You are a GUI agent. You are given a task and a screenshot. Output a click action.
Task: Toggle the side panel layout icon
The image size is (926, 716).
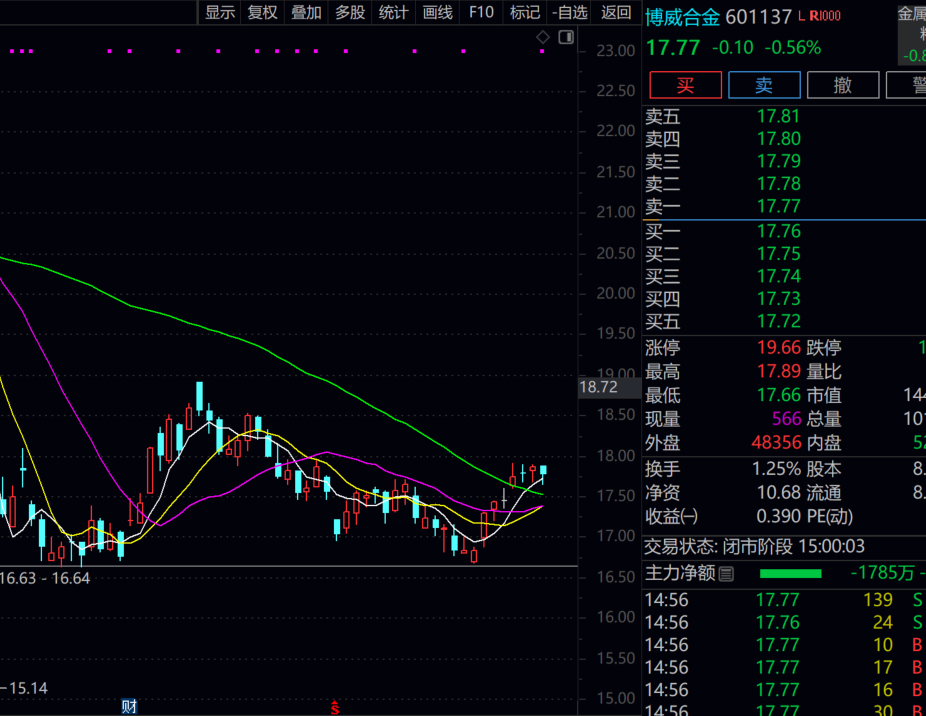coord(566,37)
